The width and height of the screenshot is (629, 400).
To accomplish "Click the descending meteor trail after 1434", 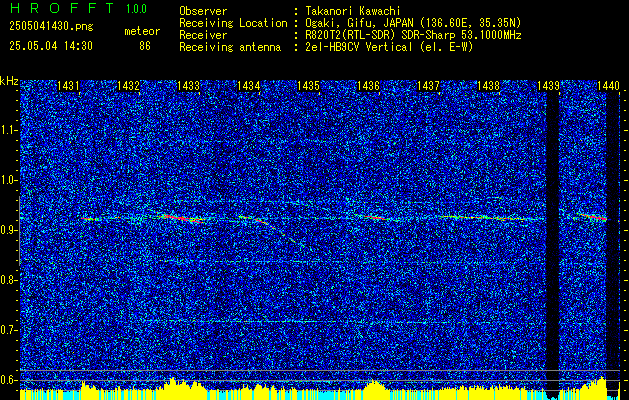I will pyautogui.click(x=281, y=232).
